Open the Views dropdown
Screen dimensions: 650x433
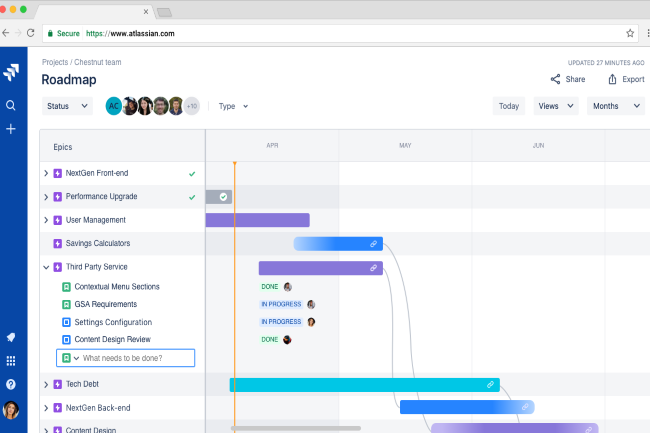click(556, 106)
